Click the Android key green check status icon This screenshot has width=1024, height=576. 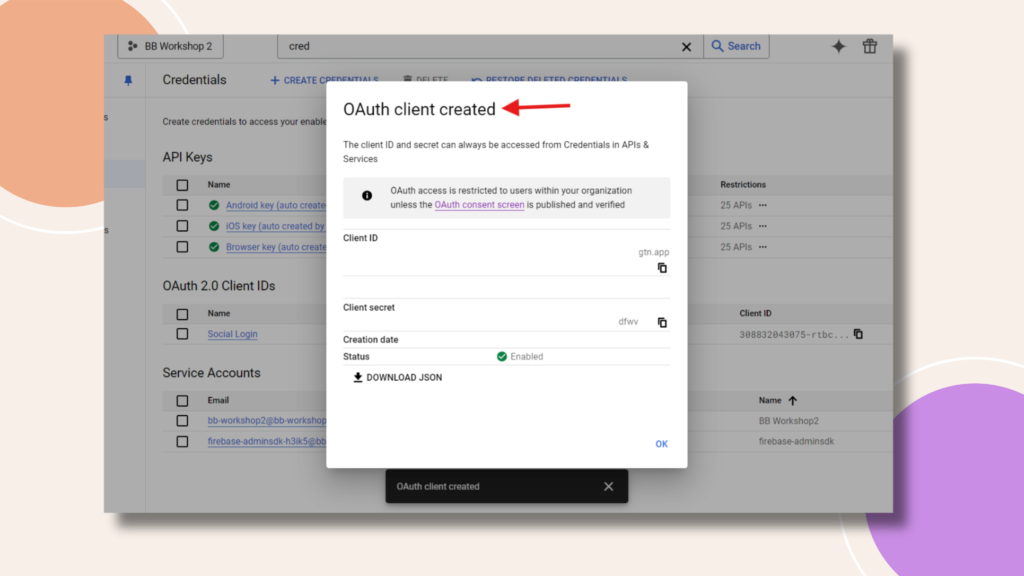click(x=214, y=206)
